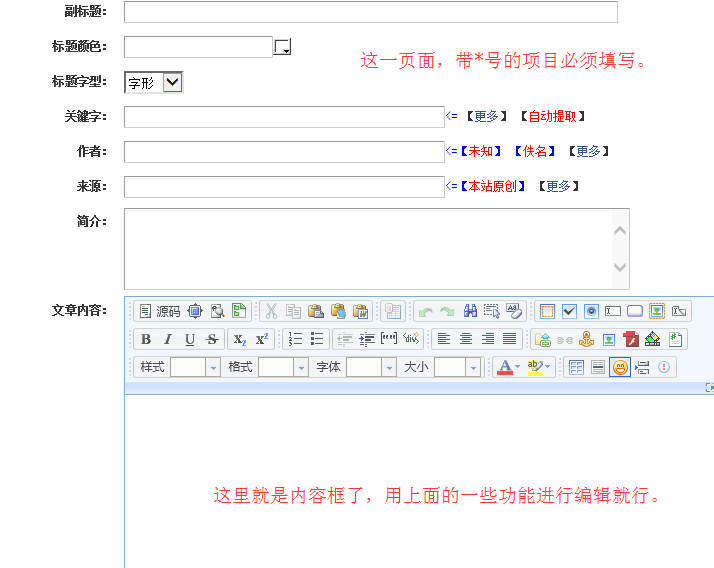Viewport: 714px width, 568px height.
Task: Insert a smiley emoticon
Action: (x=620, y=367)
